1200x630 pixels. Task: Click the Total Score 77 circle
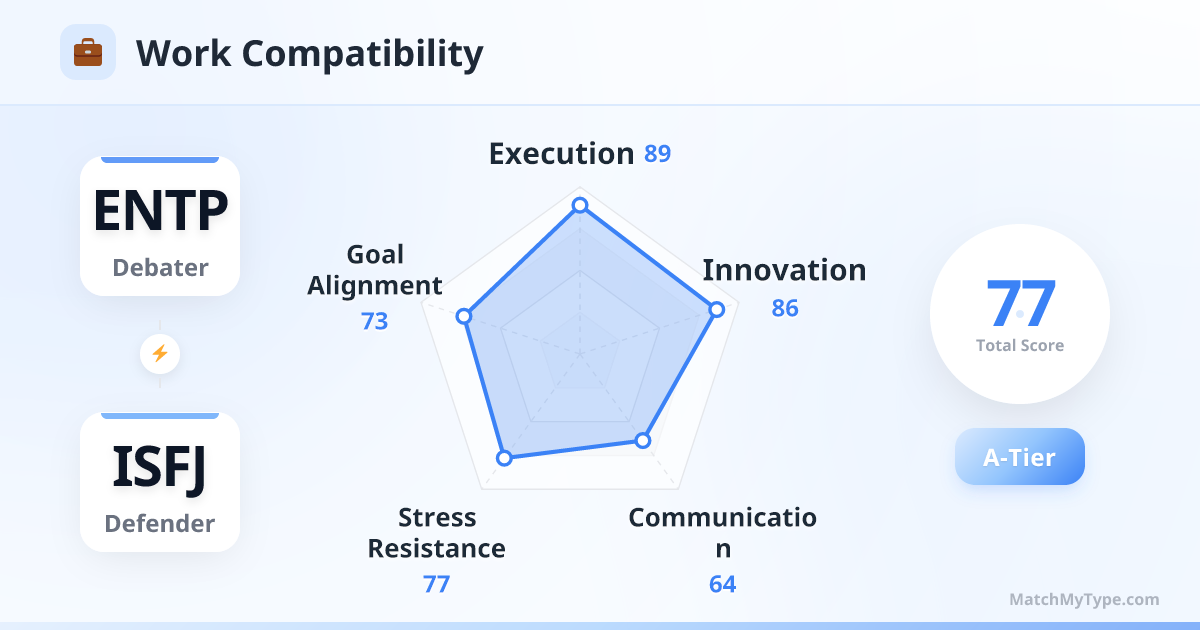1020,314
